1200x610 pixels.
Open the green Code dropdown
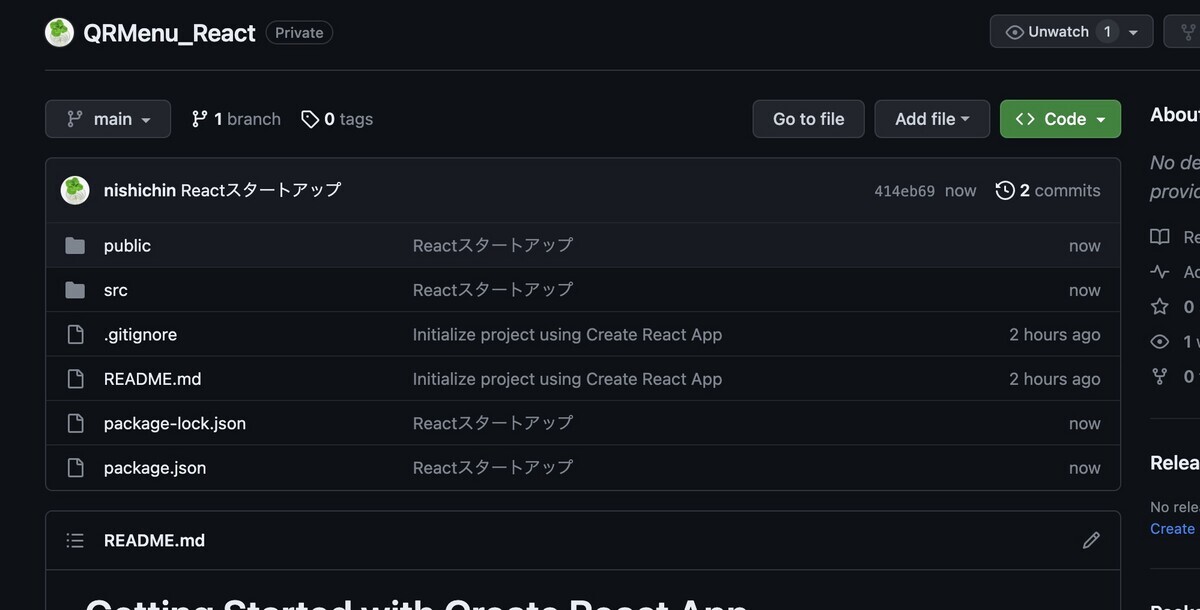[1060, 118]
